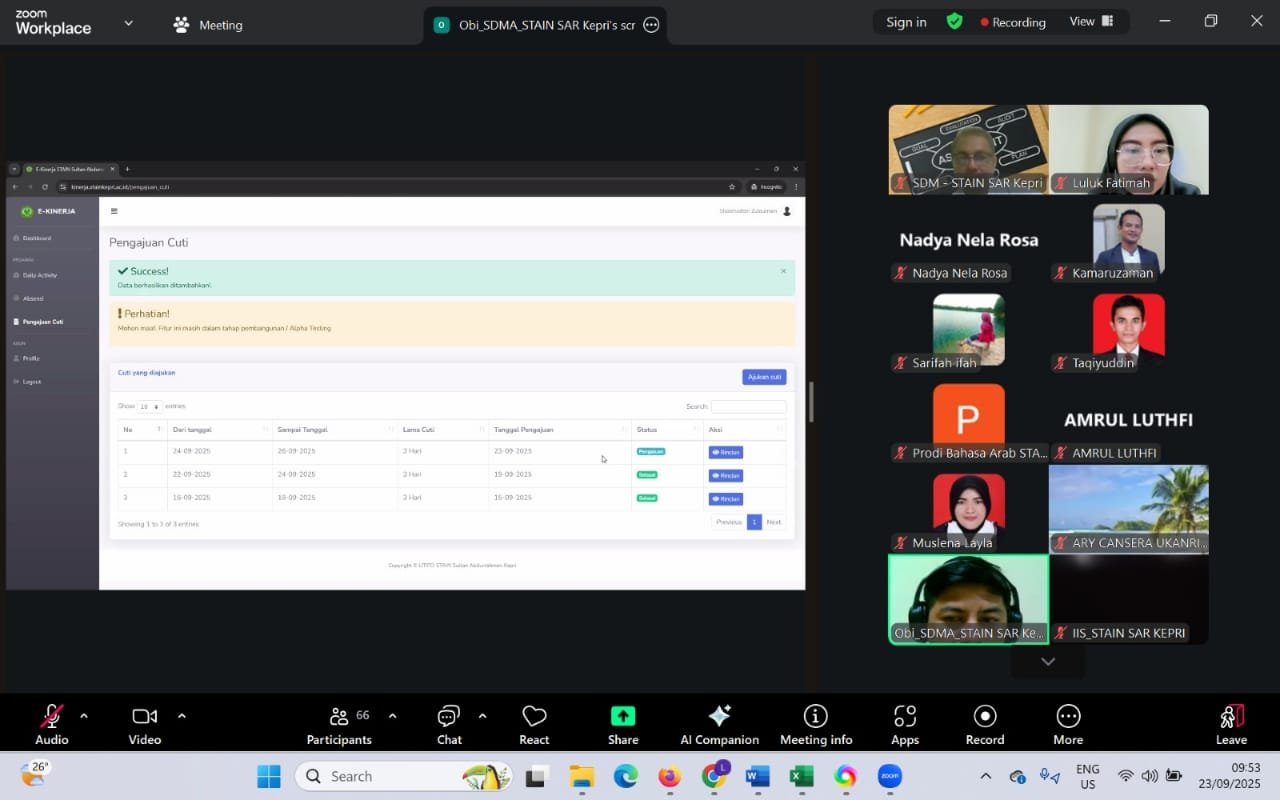The image size is (1280, 800).
Task: Open the View layout menu
Action: 1091,22
